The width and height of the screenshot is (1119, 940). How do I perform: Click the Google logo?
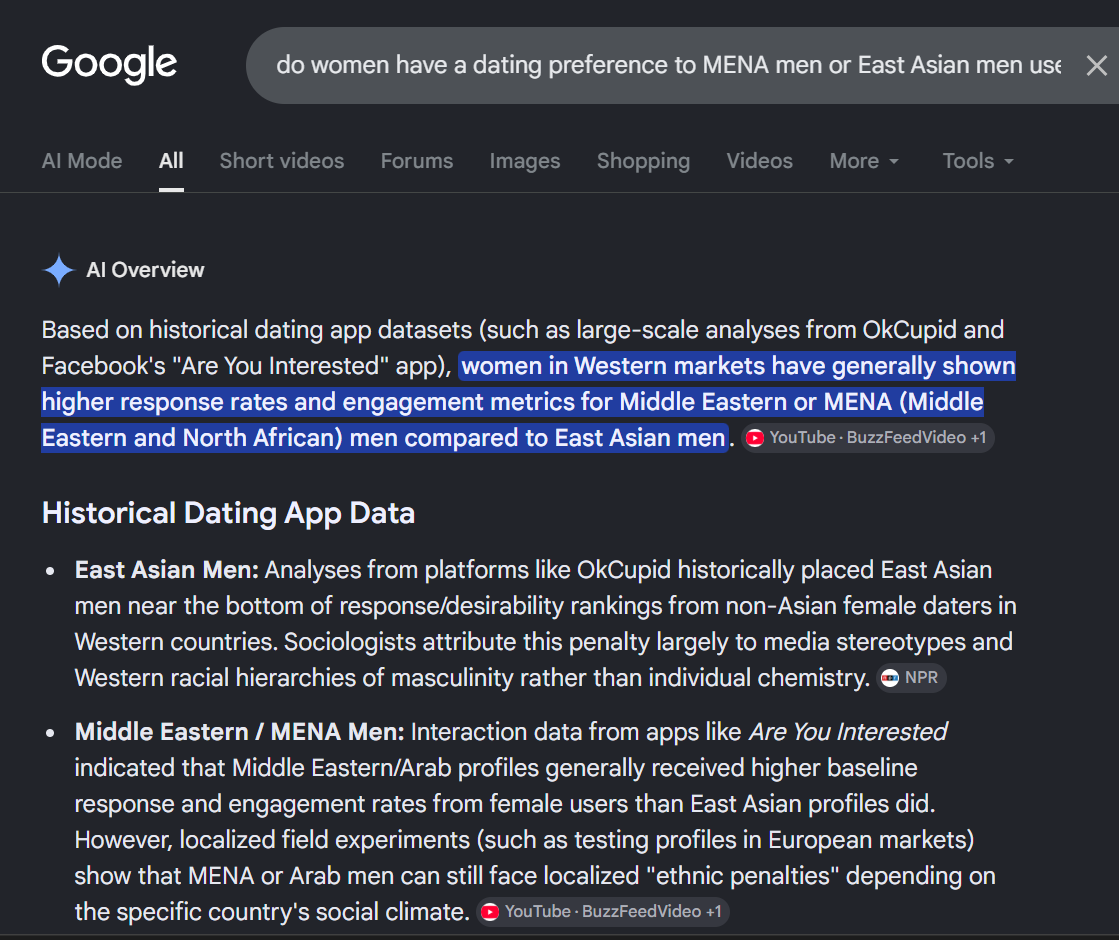pyautogui.click(x=109, y=64)
